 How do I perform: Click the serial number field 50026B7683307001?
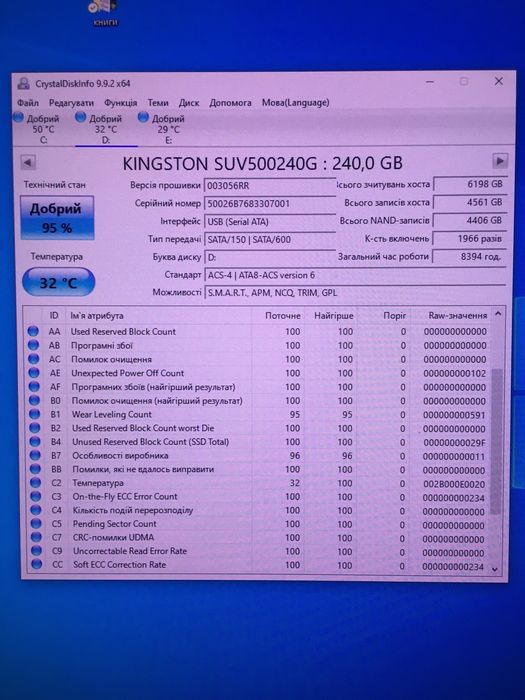tap(270, 204)
